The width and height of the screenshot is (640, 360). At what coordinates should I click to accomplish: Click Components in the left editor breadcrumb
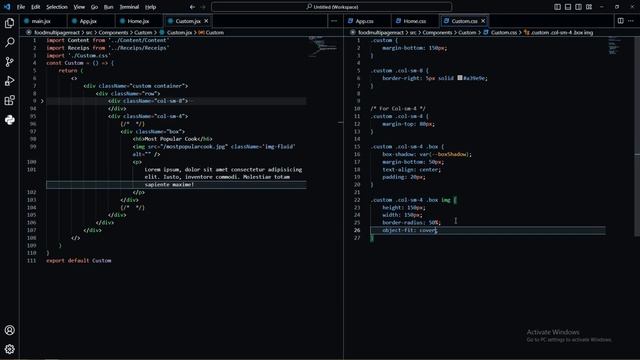113,32
